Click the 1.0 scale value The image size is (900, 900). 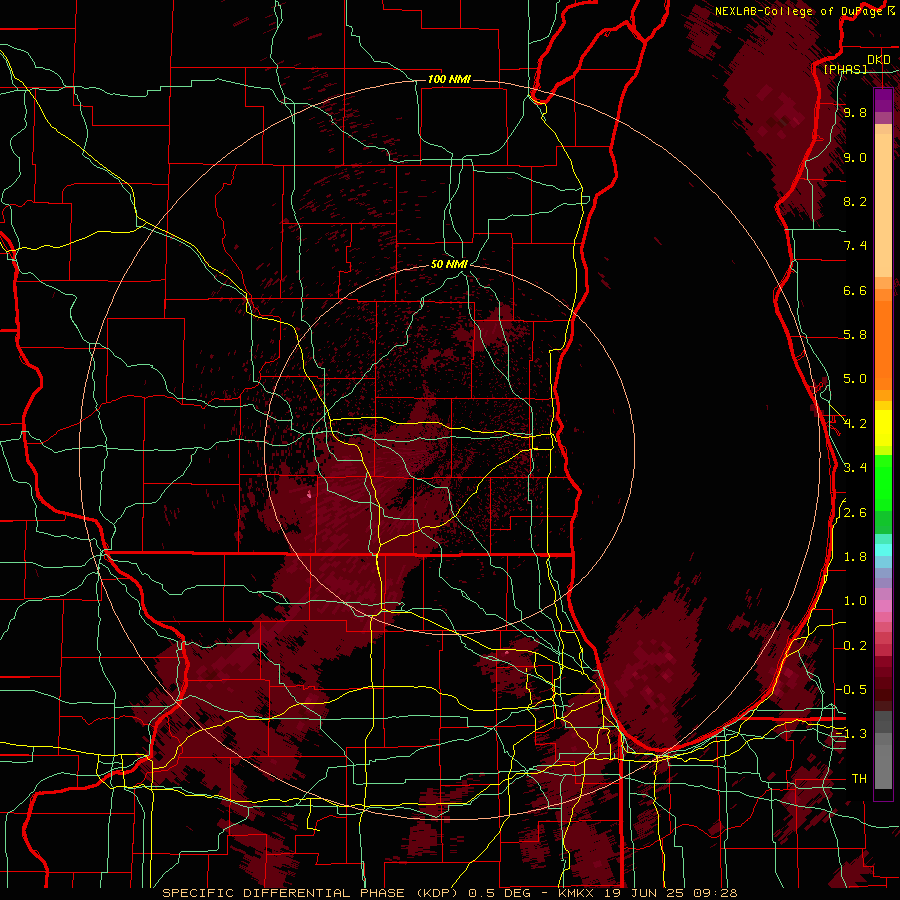(x=855, y=601)
